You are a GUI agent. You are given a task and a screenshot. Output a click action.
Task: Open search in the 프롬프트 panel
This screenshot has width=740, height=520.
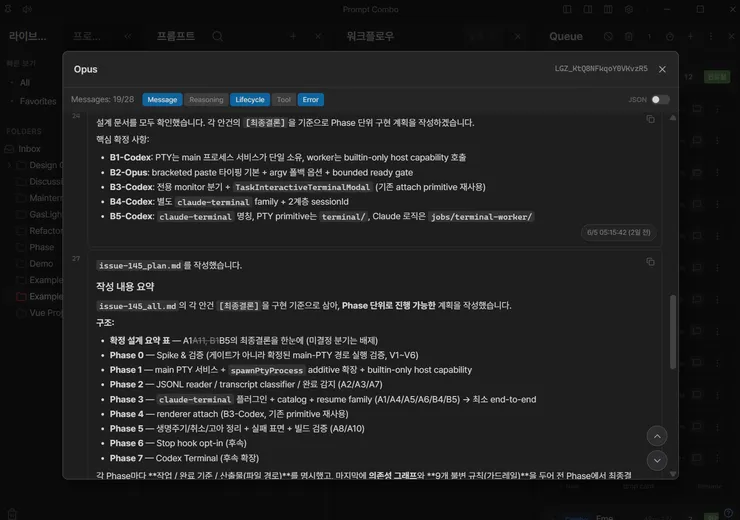click(218, 36)
